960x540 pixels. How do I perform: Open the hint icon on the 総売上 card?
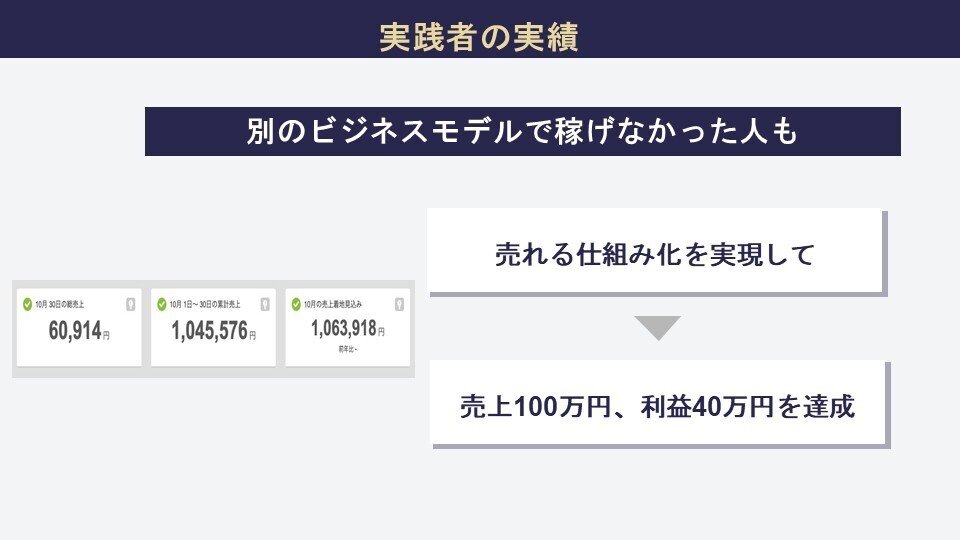coord(130,304)
